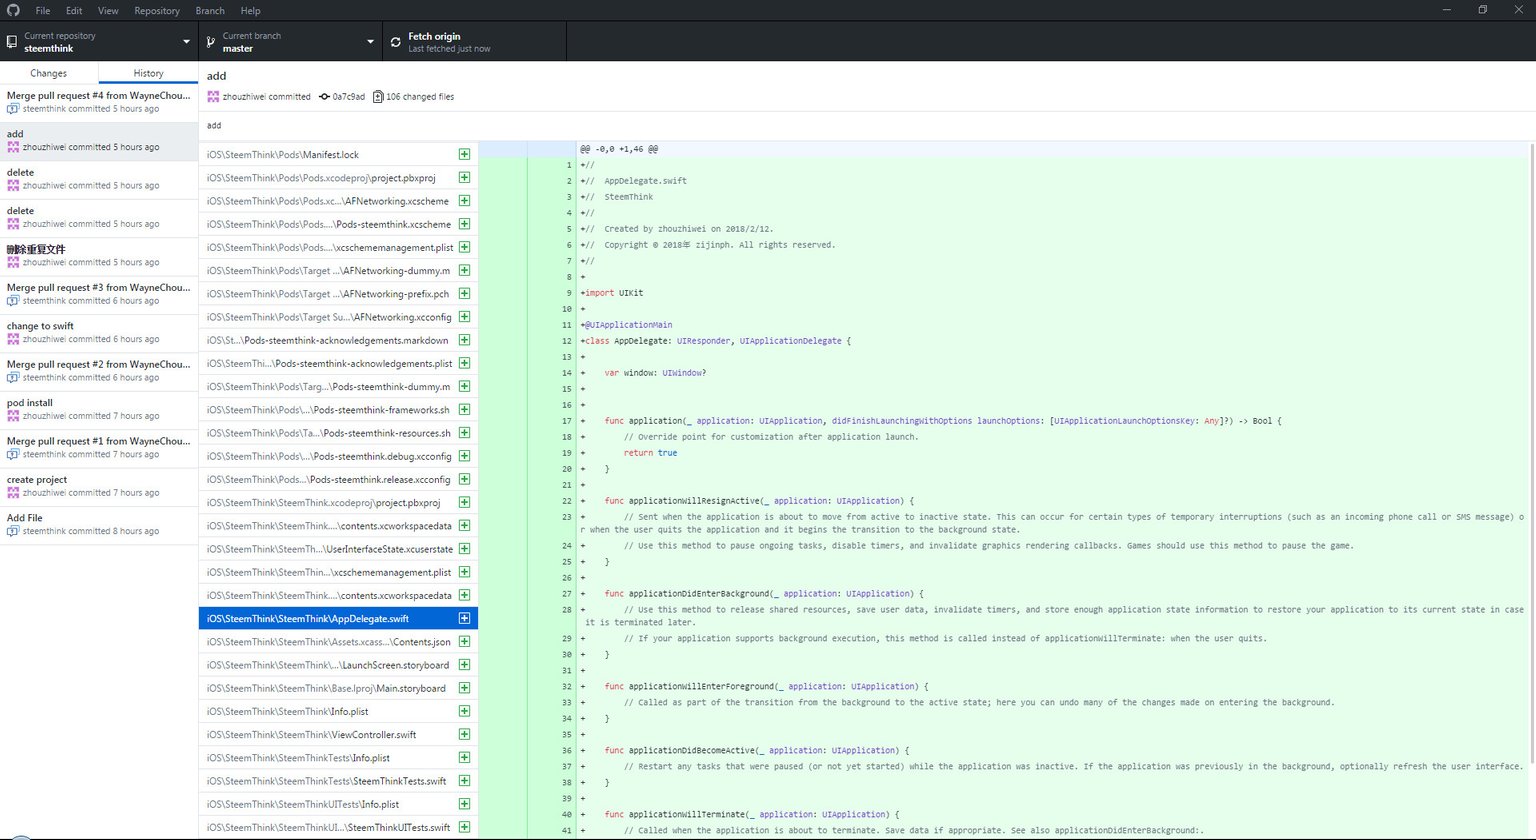Click zhouzhiwei avatar in commit header
The height and width of the screenshot is (840, 1536).
click(x=213, y=97)
